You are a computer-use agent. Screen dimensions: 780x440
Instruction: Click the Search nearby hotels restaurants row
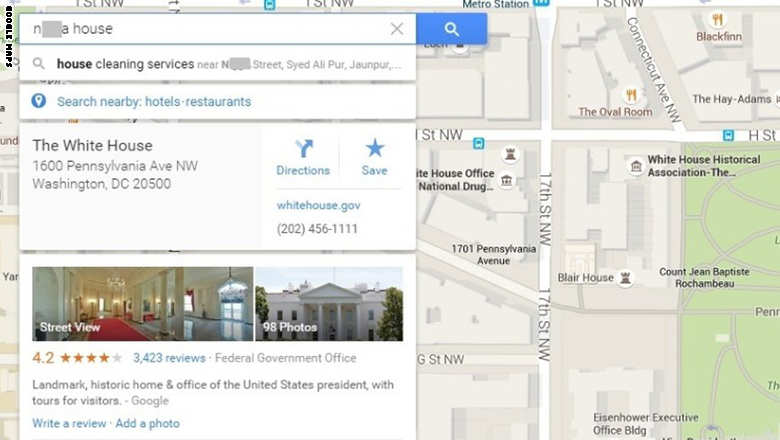tap(217, 101)
